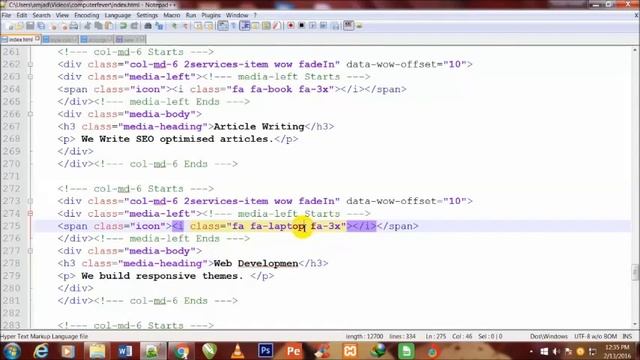Click 'Ln : 275' in status bar

click(436, 336)
